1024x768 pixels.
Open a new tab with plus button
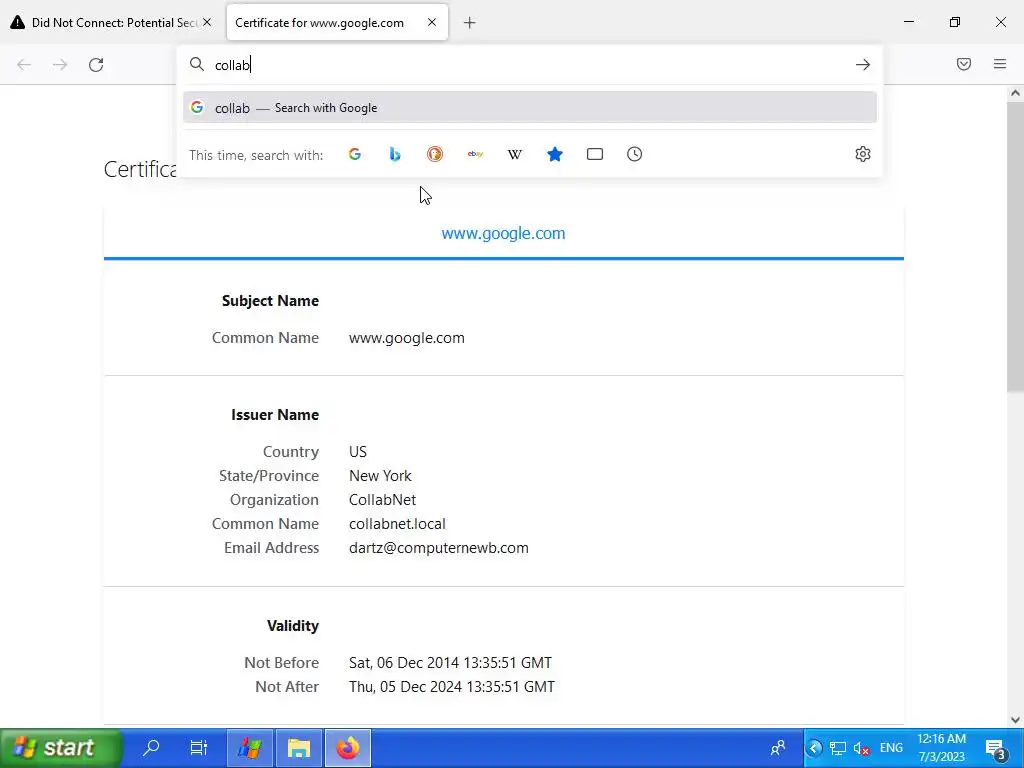click(470, 23)
